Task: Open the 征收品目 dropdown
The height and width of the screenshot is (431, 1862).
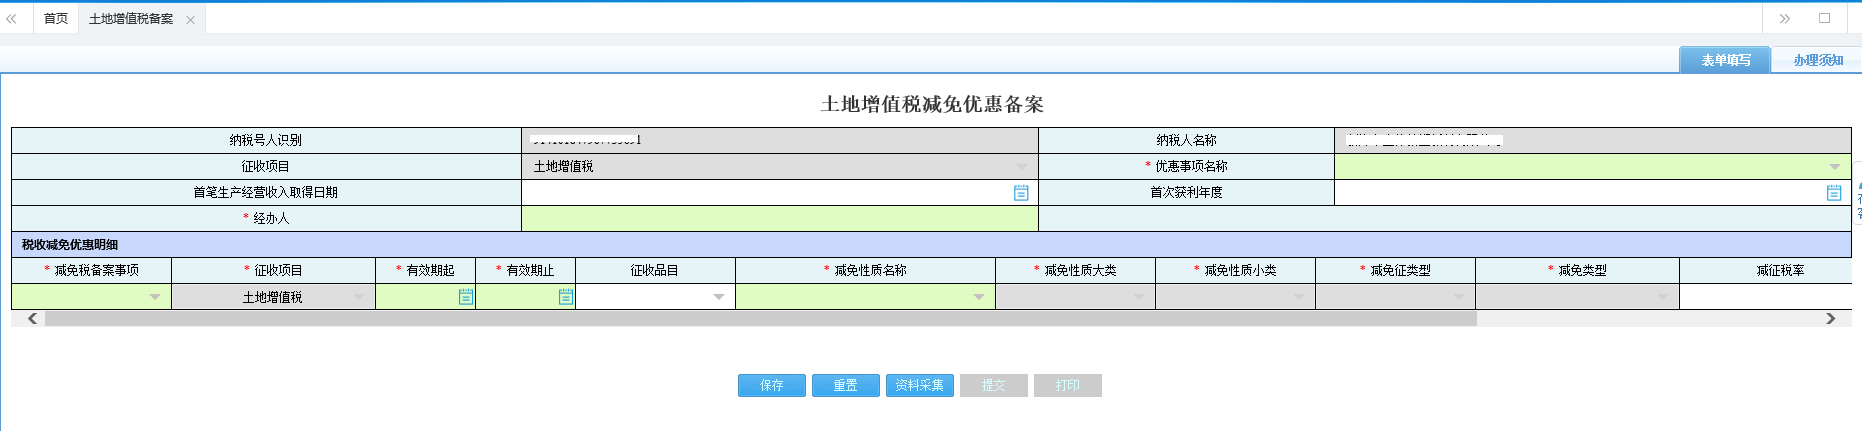Action: tap(719, 297)
